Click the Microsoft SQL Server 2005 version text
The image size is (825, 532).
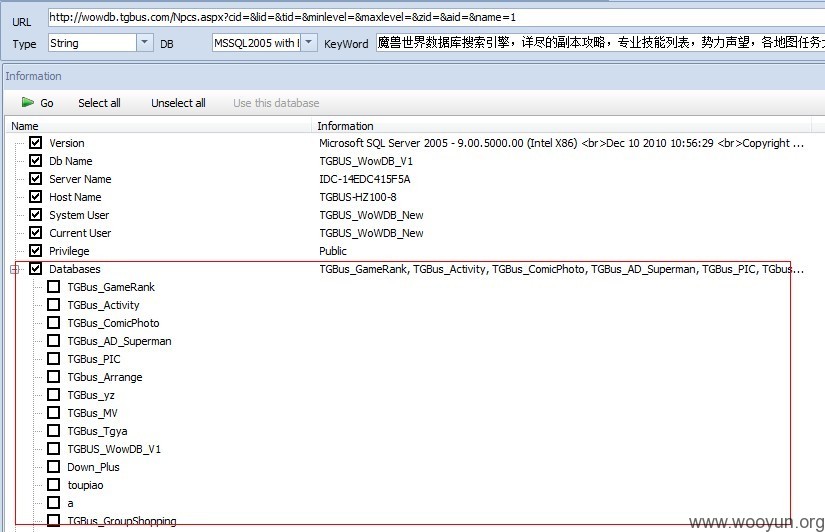pos(561,143)
